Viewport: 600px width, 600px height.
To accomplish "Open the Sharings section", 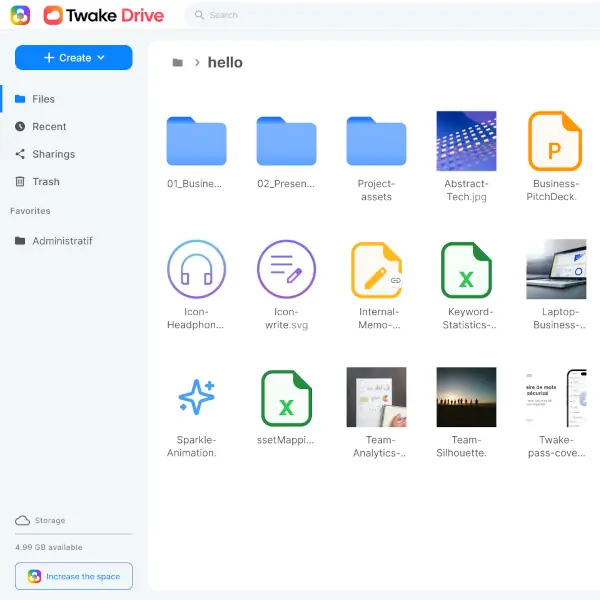I will pos(53,154).
